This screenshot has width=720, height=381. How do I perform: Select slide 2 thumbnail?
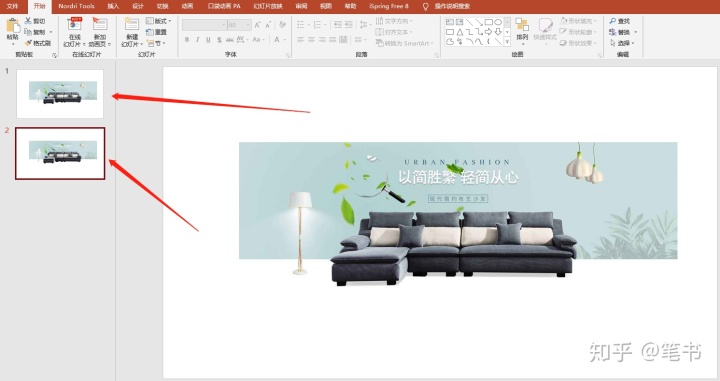pos(60,153)
